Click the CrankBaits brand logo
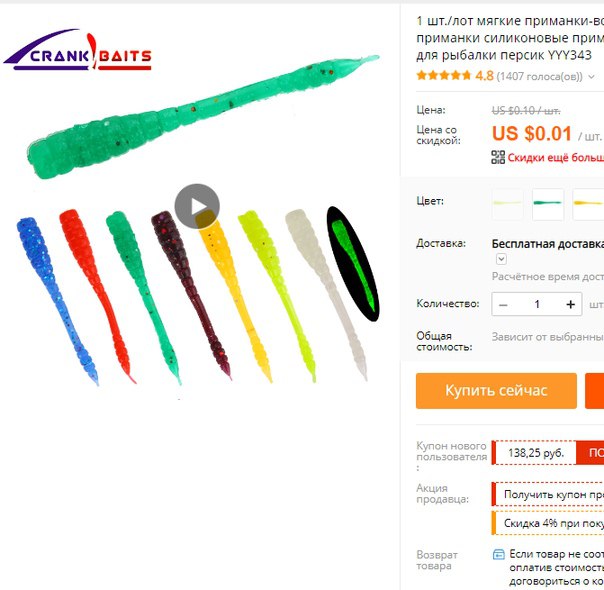The width and height of the screenshot is (604, 590). click(x=77, y=51)
